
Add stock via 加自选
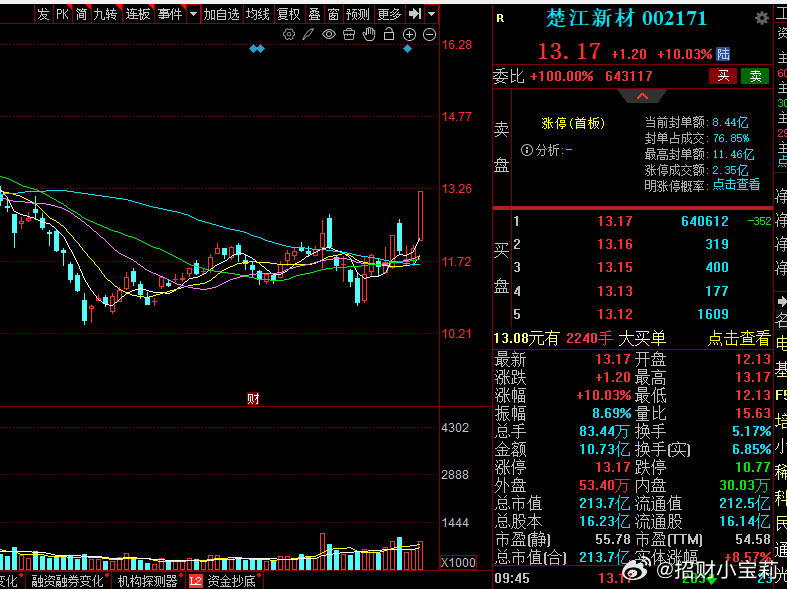coord(221,14)
